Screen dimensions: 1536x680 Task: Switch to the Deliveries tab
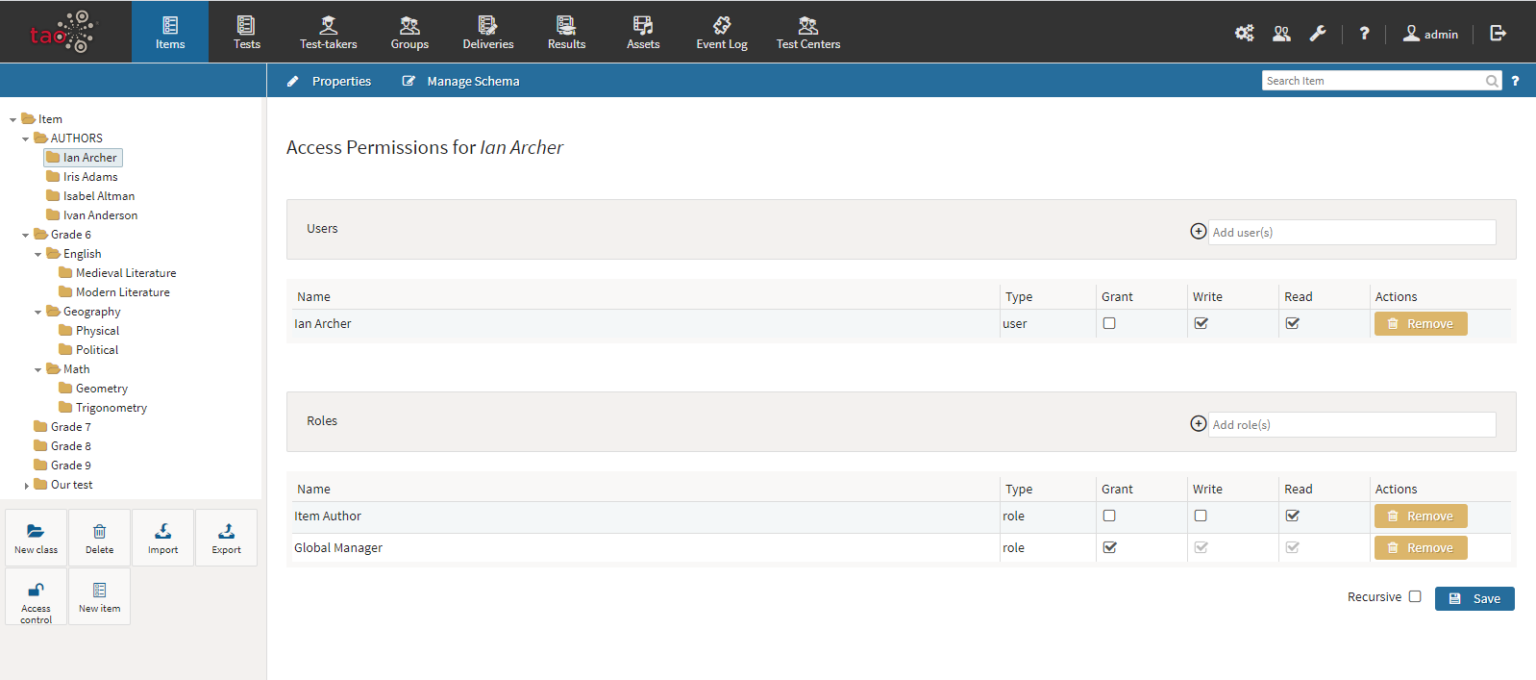488,32
